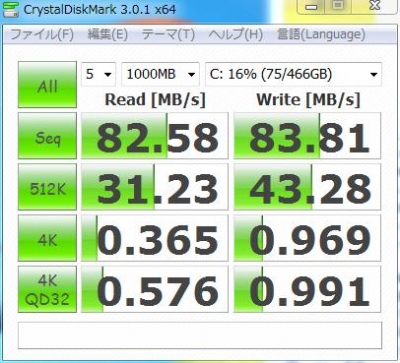
Task: Click the Read [MB/s] column header
Action: click(155, 100)
